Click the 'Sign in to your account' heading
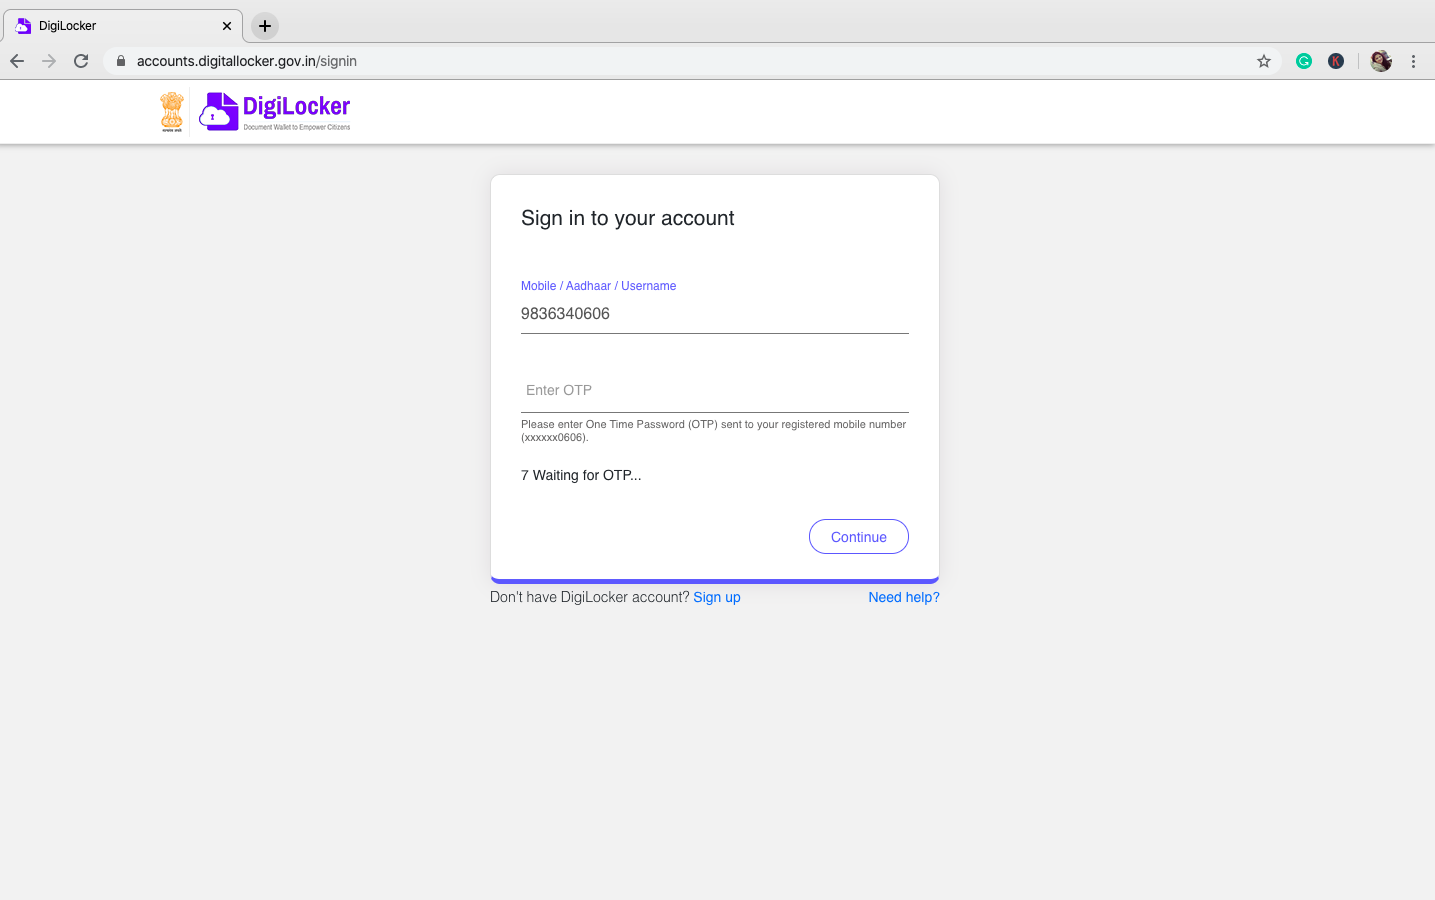The width and height of the screenshot is (1435, 900). 628,218
